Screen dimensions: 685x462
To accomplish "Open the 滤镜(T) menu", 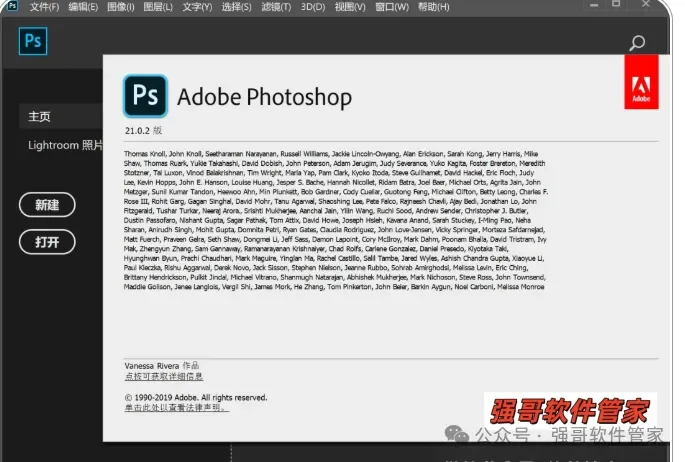I will click(276, 7).
